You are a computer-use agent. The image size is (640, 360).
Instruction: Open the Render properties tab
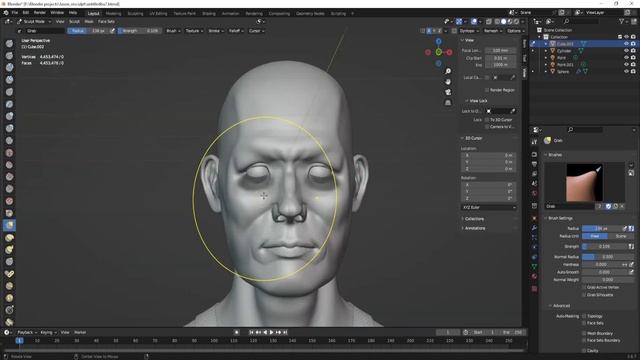coord(534,155)
